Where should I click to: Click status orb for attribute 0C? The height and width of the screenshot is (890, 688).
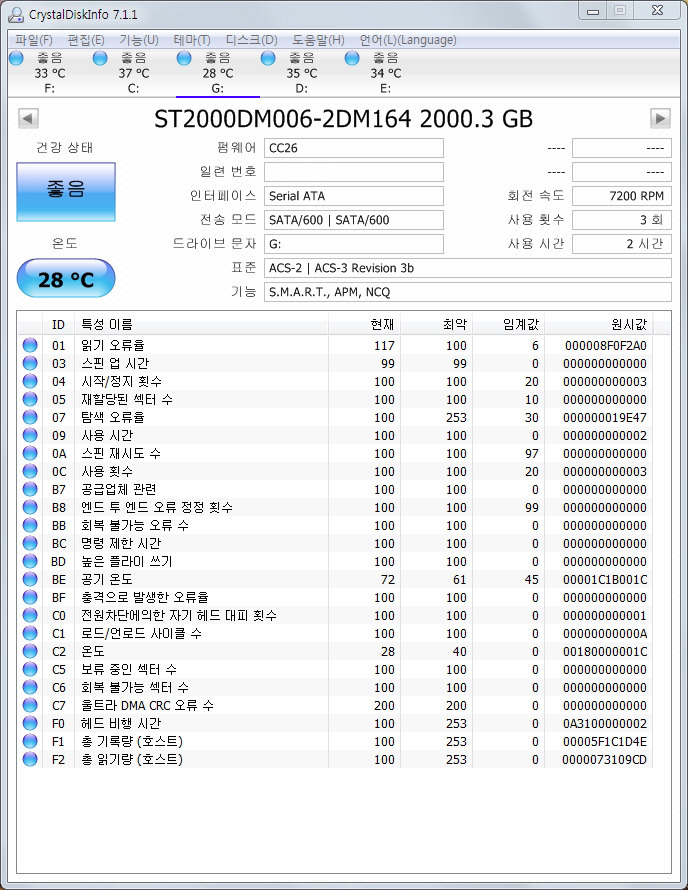point(30,471)
